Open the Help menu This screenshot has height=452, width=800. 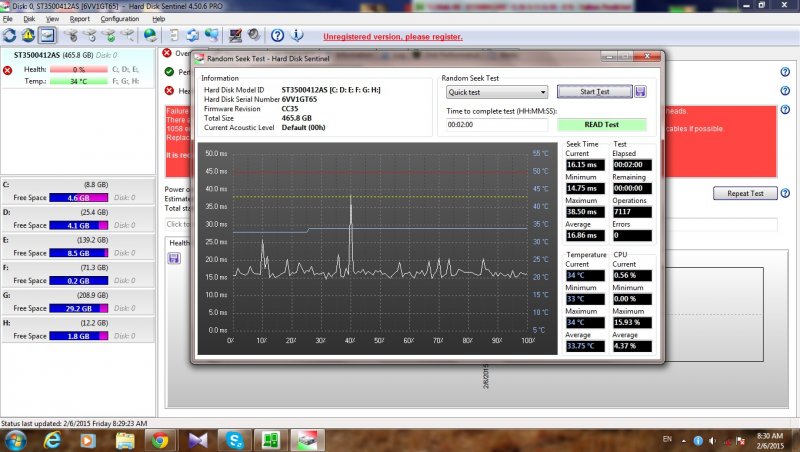159,19
